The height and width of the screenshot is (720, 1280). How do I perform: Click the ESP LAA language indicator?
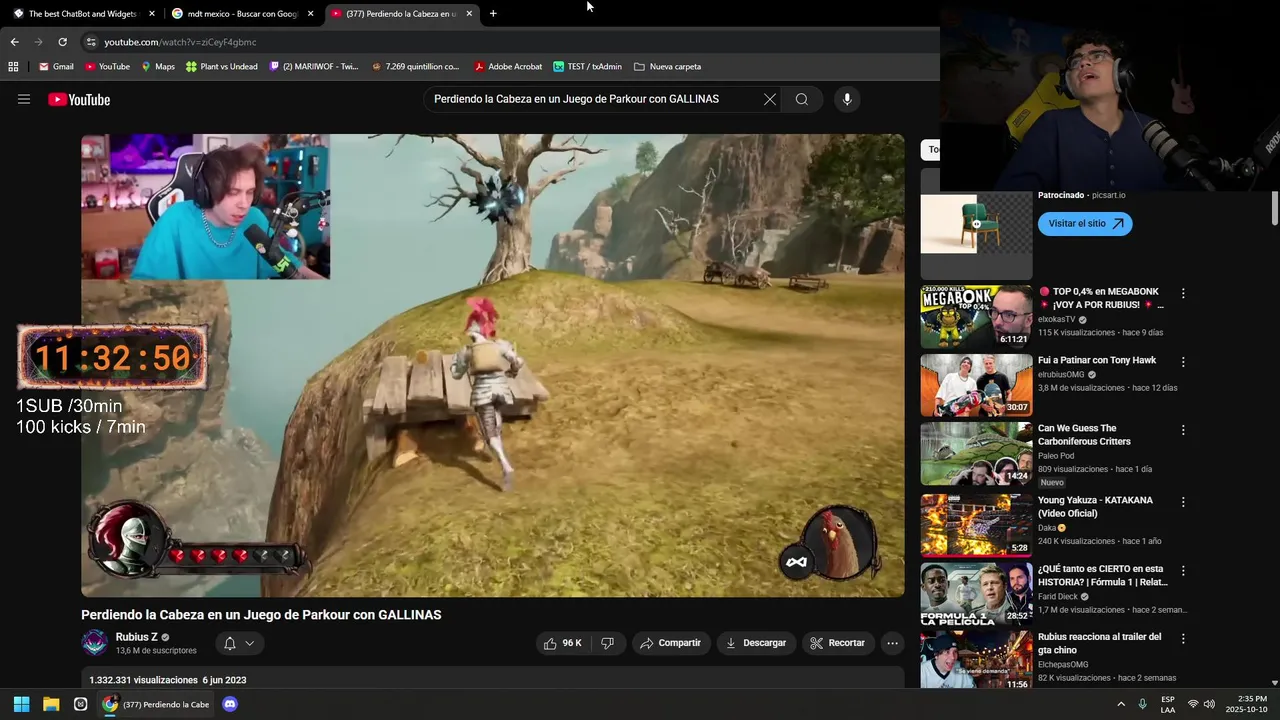pyautogui.click(x=1167, y=704)
